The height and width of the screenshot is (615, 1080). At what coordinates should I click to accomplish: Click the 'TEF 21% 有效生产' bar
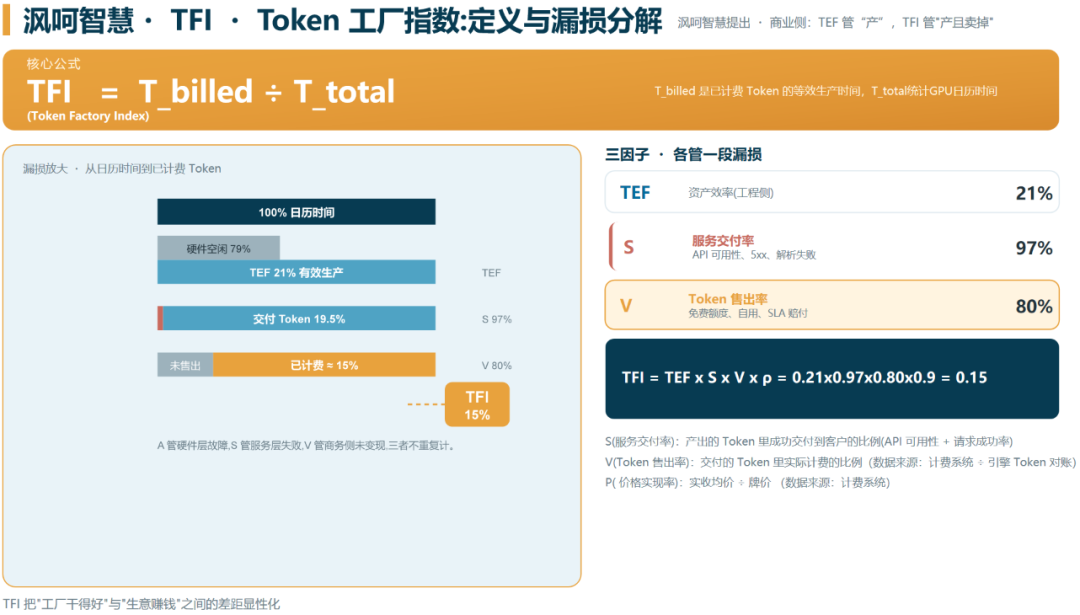pos(296,272)
